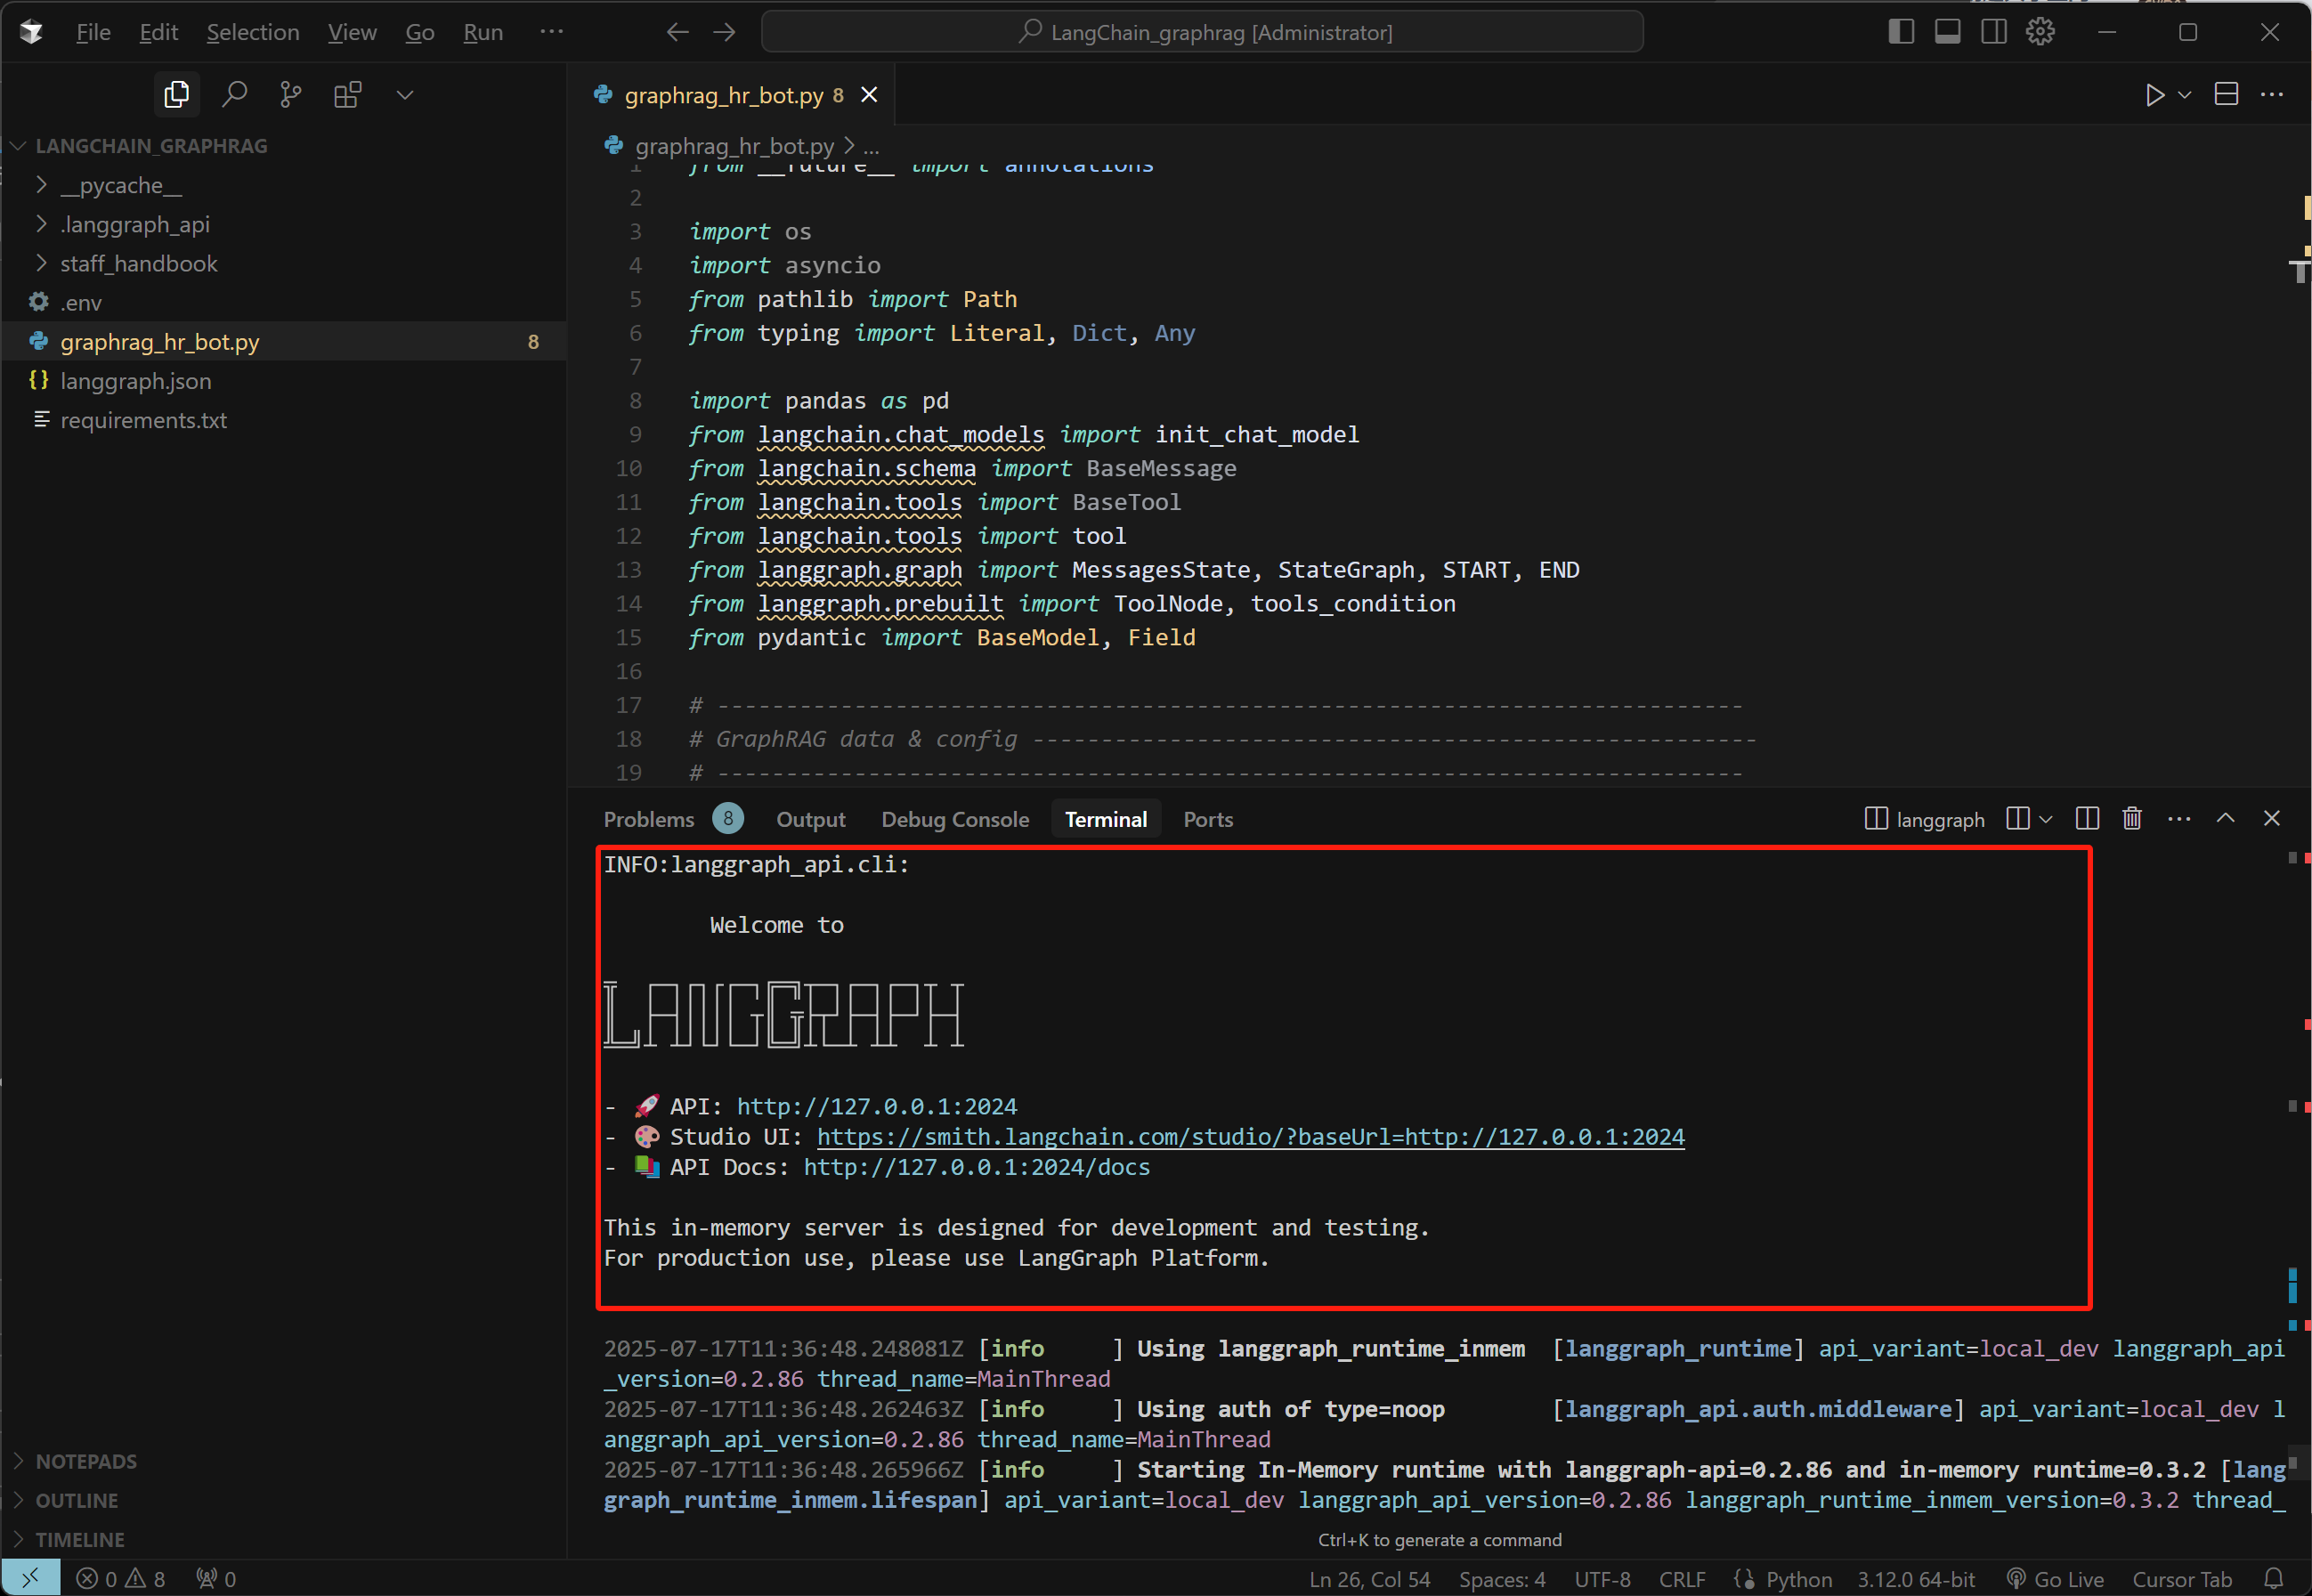
Task: Open requirements.txt file
Action: [x=283, y=420]
